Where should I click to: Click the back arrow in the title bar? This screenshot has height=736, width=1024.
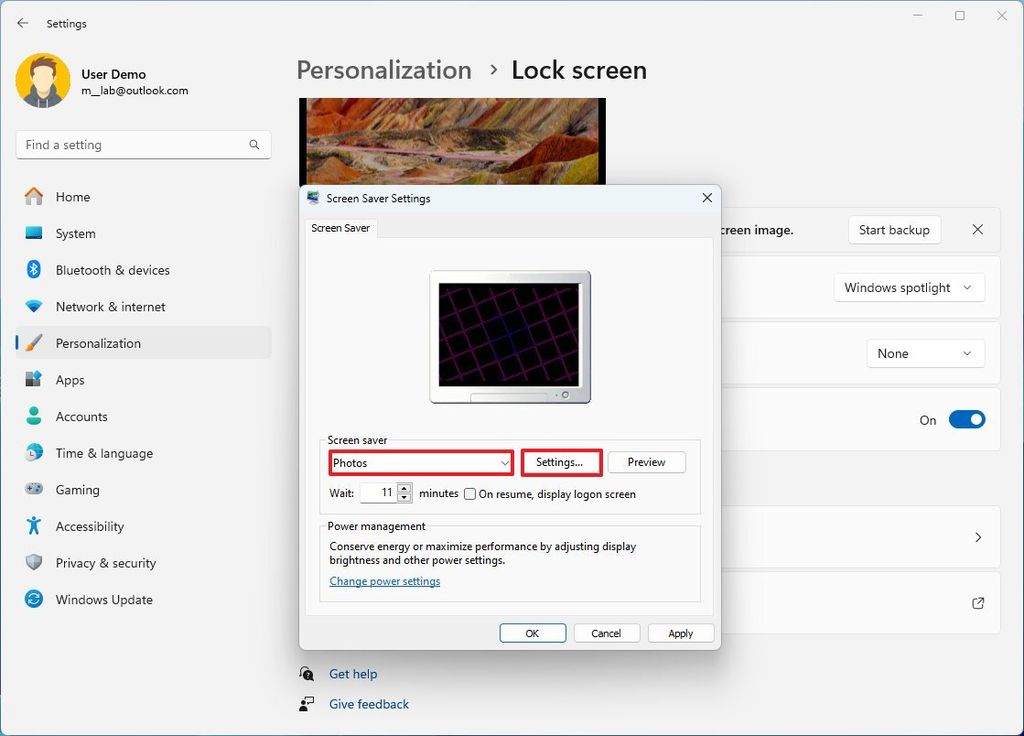pos(22,23)
